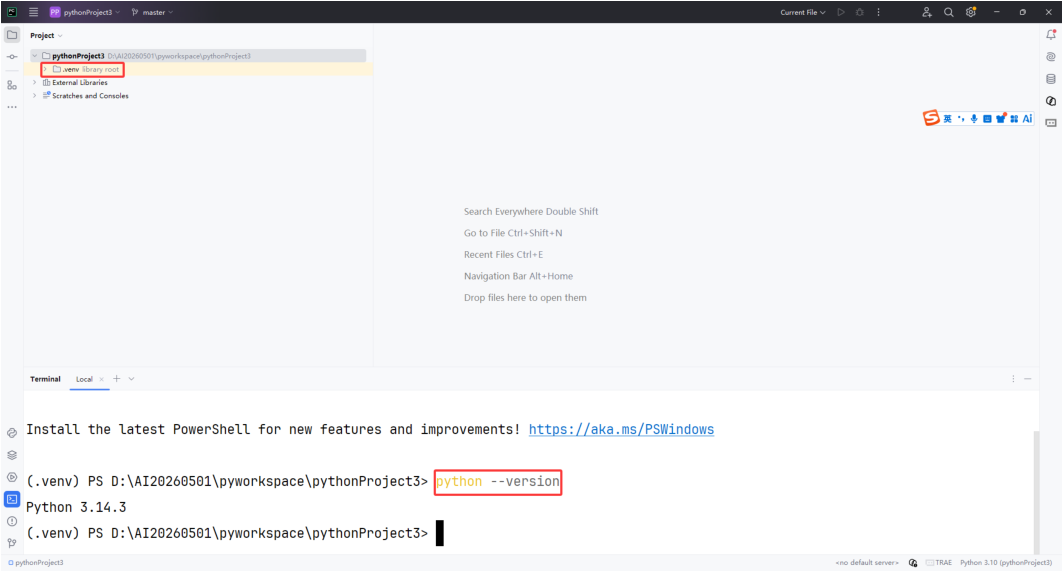Open the bottom icon in the right sidebar
The width and height of the screenshot is (1063, 572).
[1051, 123]
